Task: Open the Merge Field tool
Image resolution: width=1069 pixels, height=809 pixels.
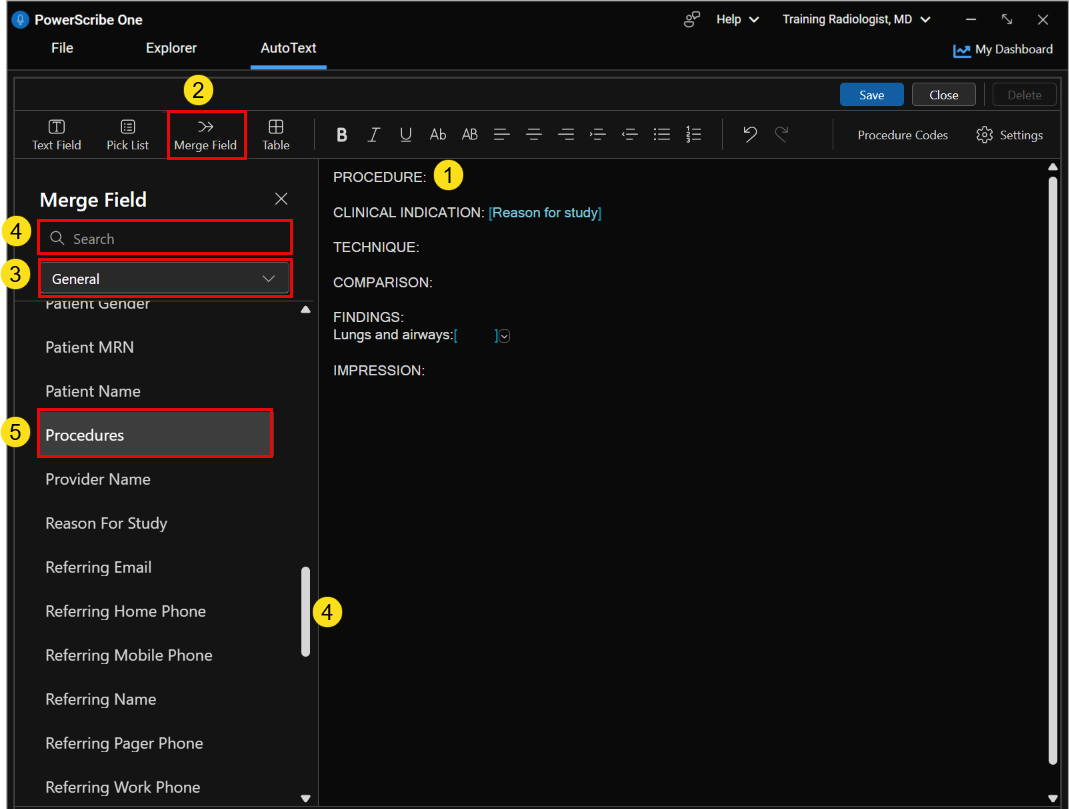Action: pos(205,135)
